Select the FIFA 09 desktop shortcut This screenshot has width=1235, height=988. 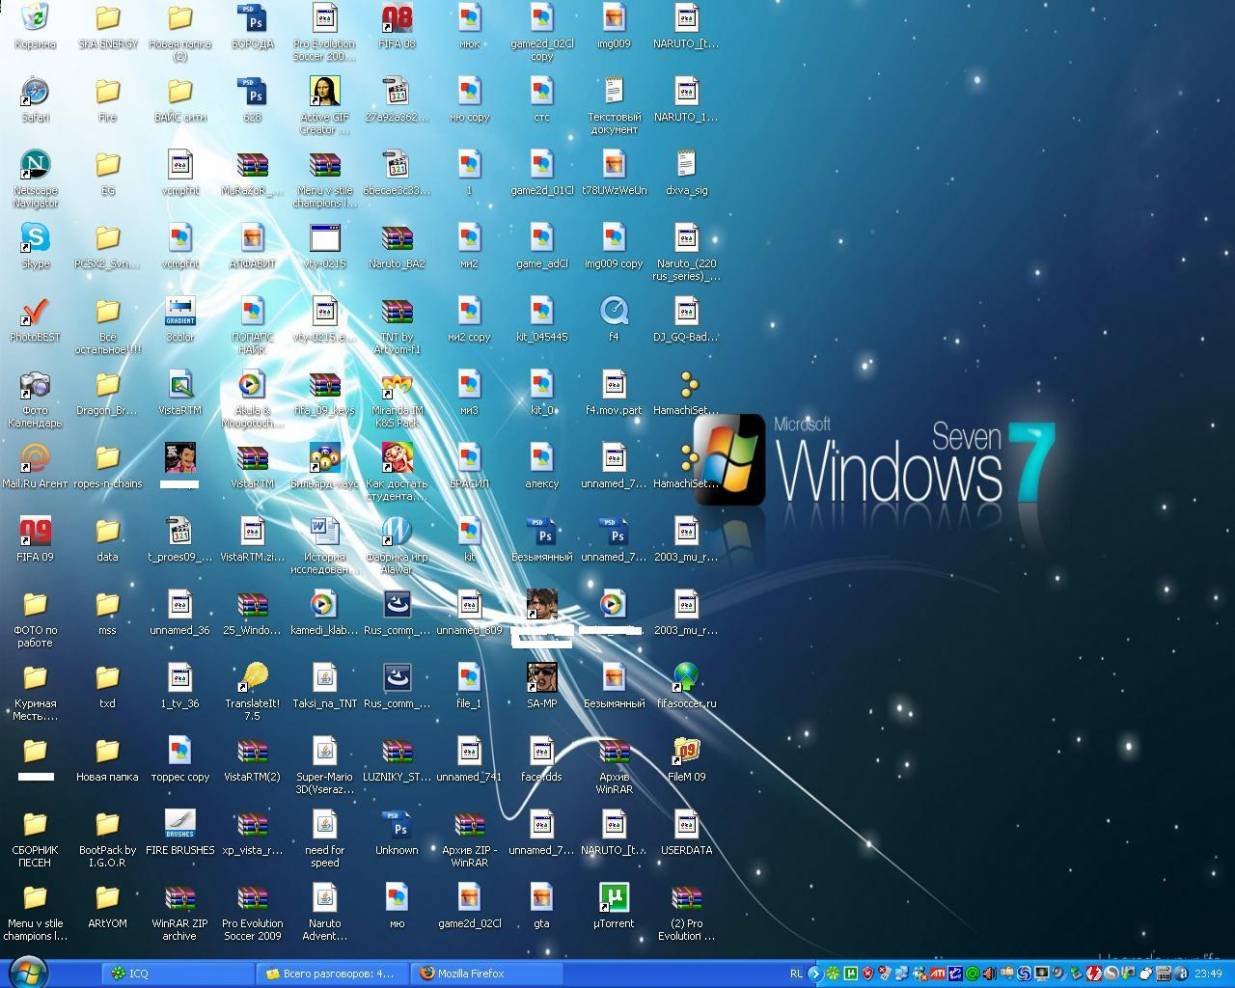35,532
